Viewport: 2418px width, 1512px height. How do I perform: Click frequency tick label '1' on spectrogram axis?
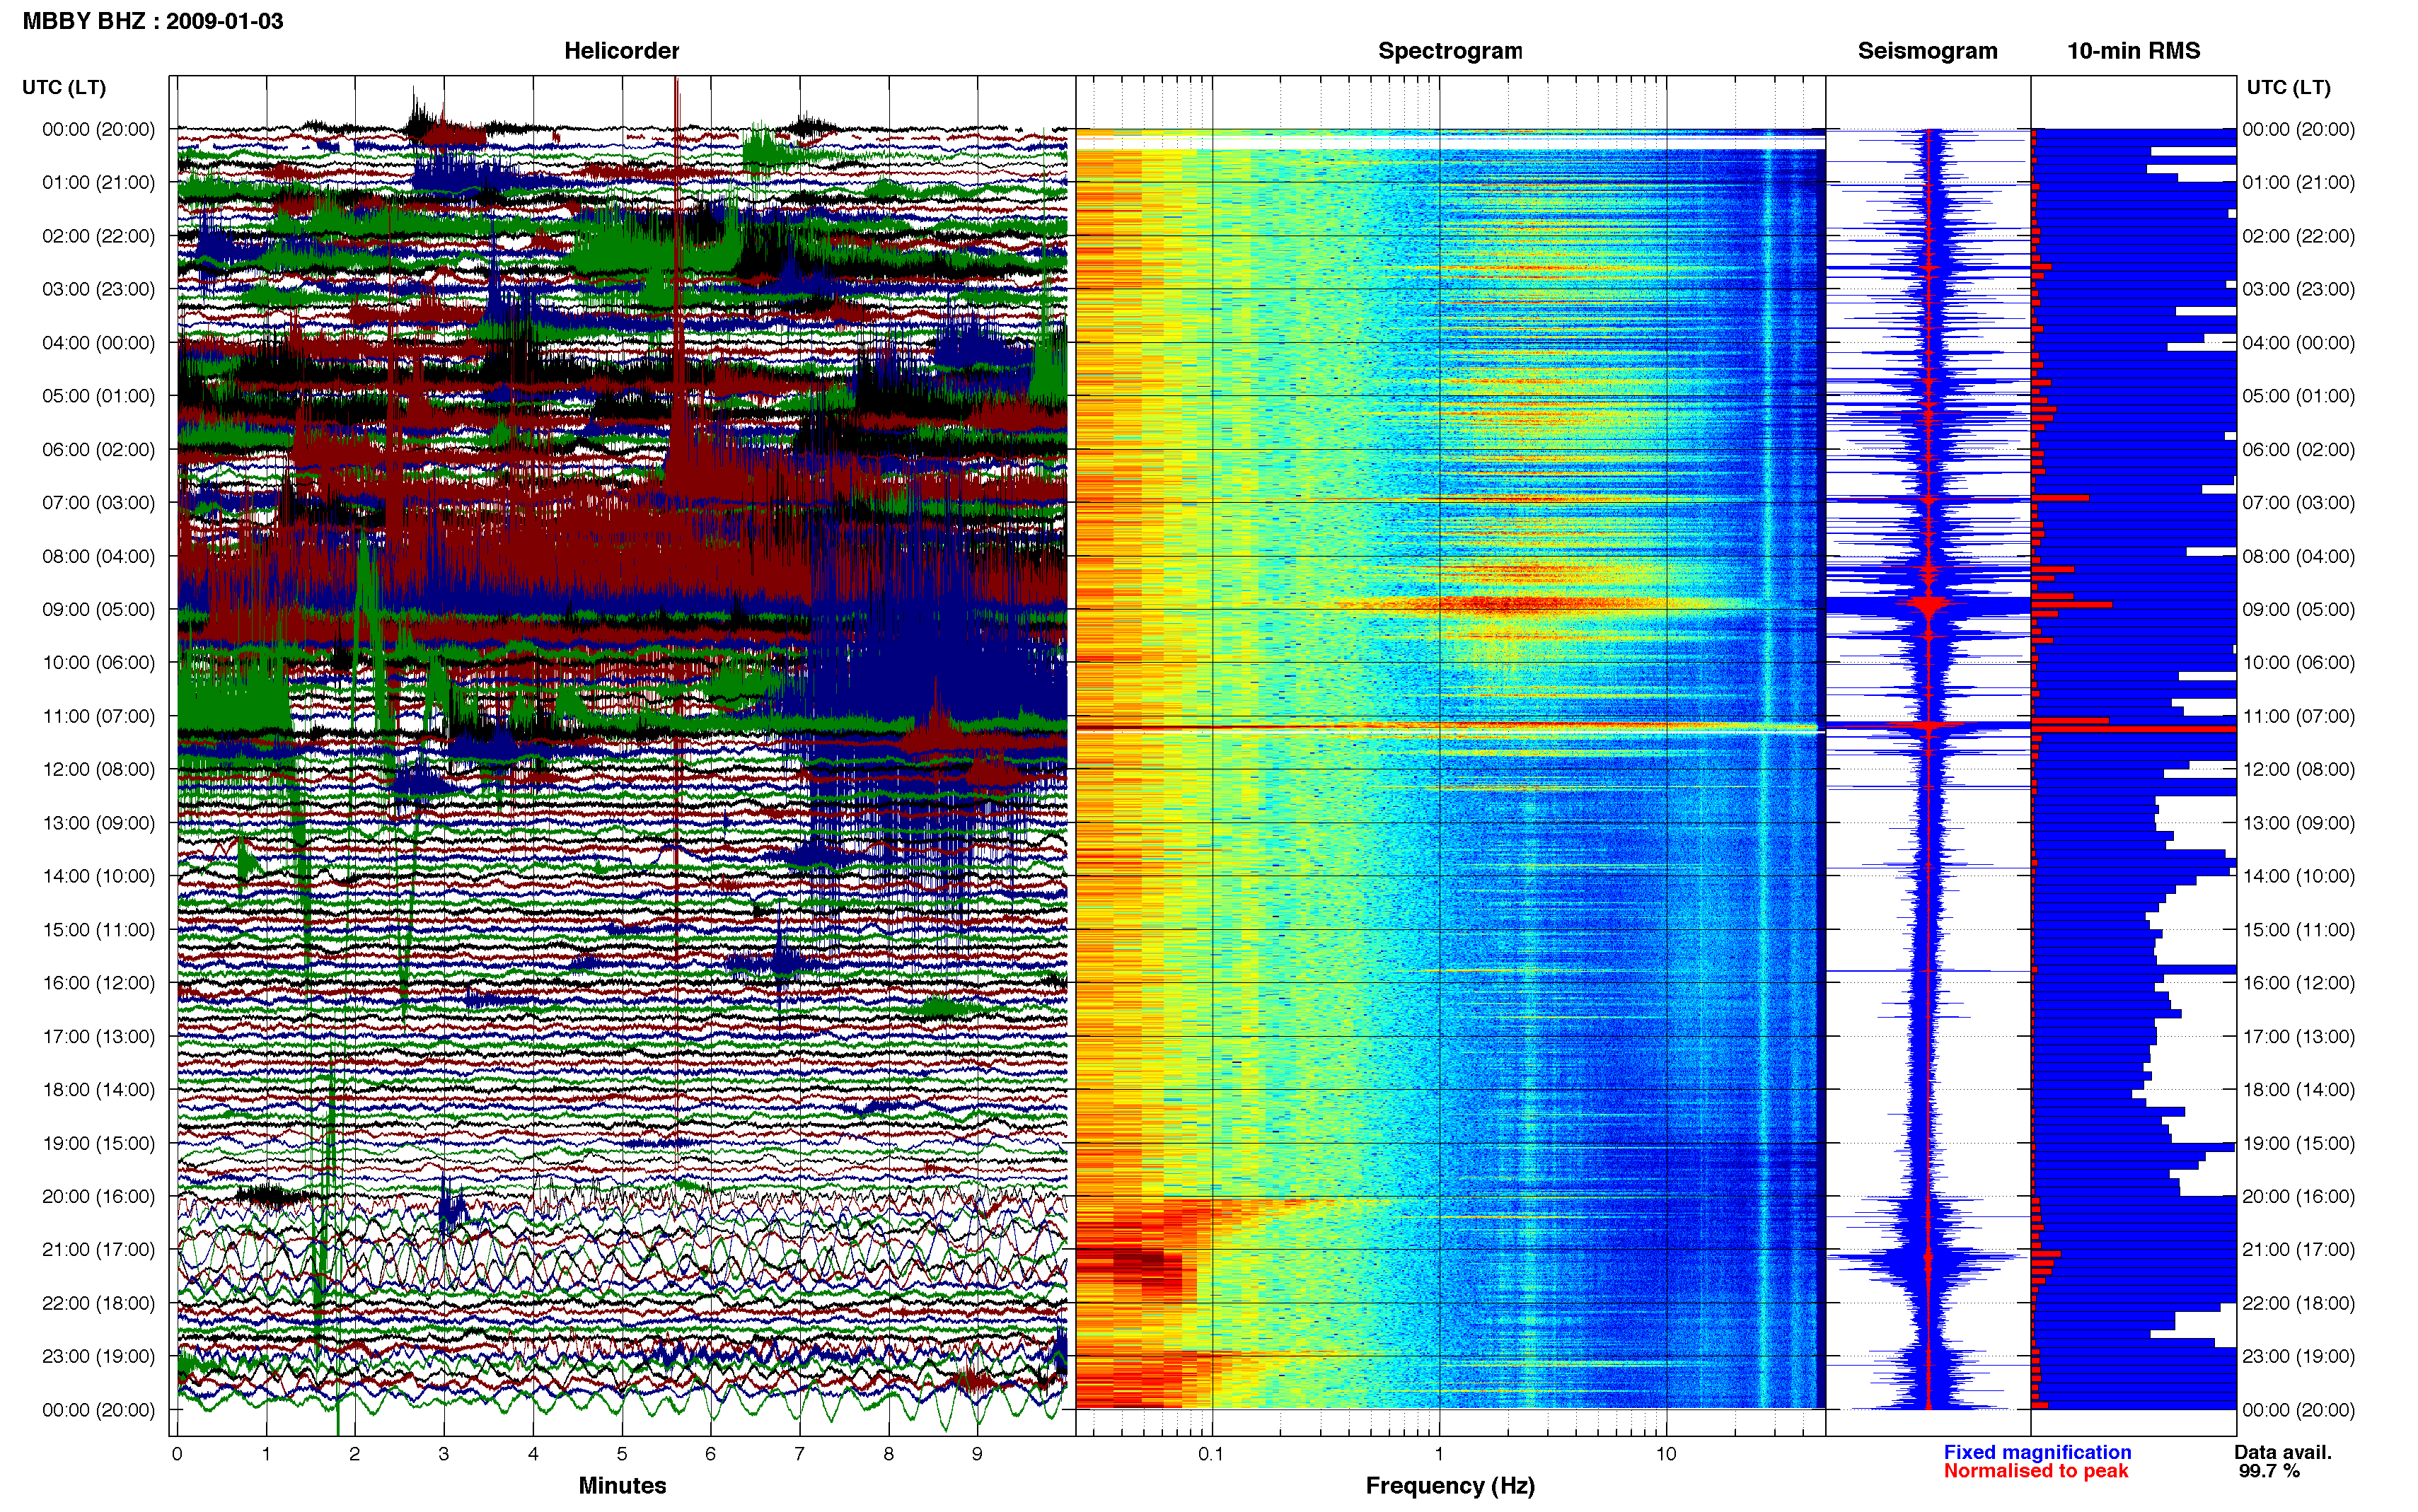tap(1439, 1454)
